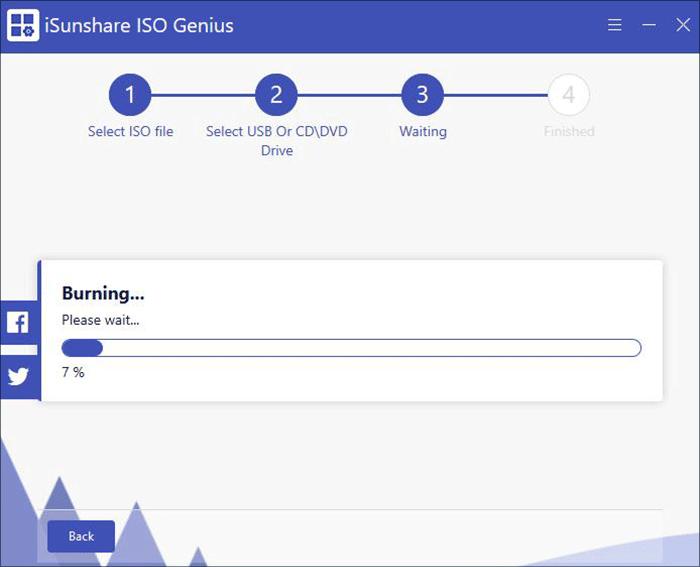Click "Select USB Or CD\DVD Drive" label
Screen dimensions: 700x567
click(x=277, y=141)
